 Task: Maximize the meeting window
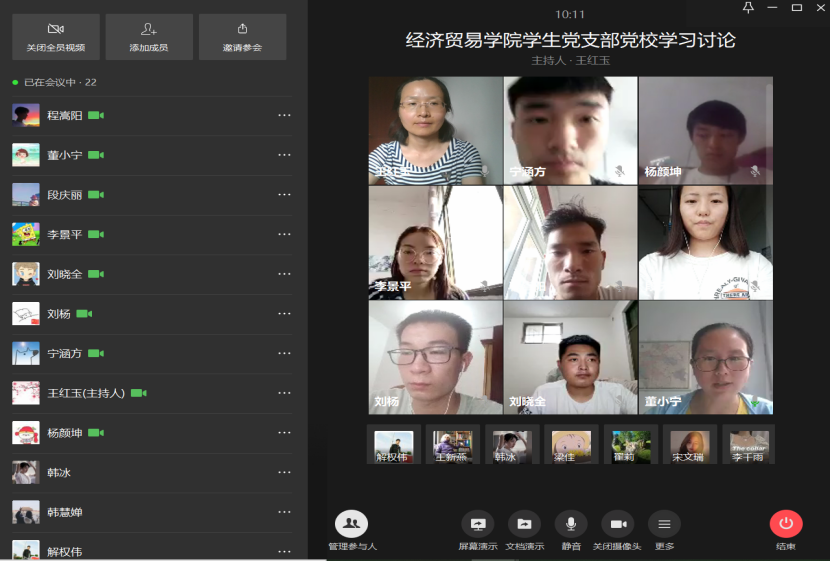(x=797, y=7)
